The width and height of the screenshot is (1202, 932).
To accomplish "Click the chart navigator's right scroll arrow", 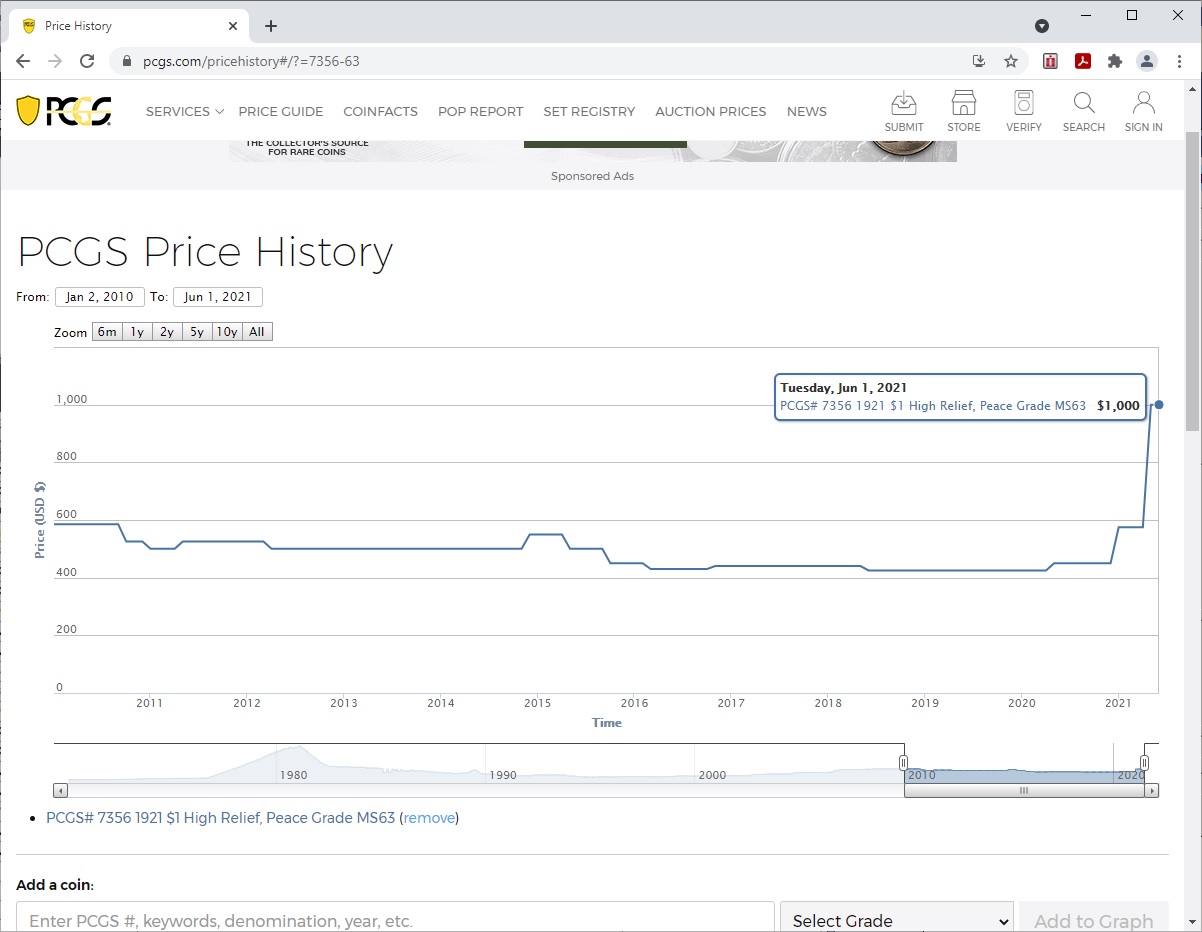I will pos(1152,791).
